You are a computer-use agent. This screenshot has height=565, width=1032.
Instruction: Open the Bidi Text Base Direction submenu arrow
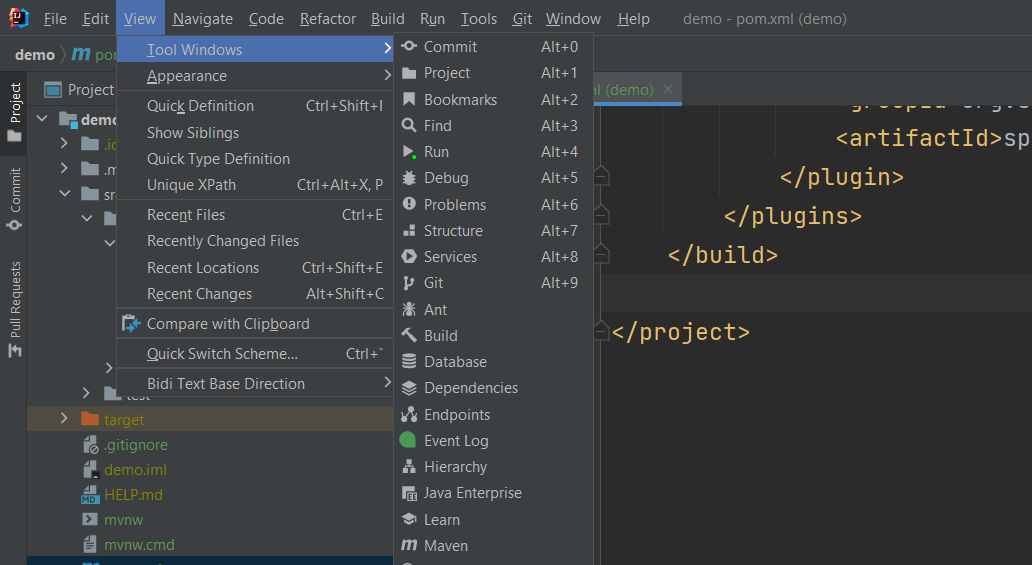(387, 383)
